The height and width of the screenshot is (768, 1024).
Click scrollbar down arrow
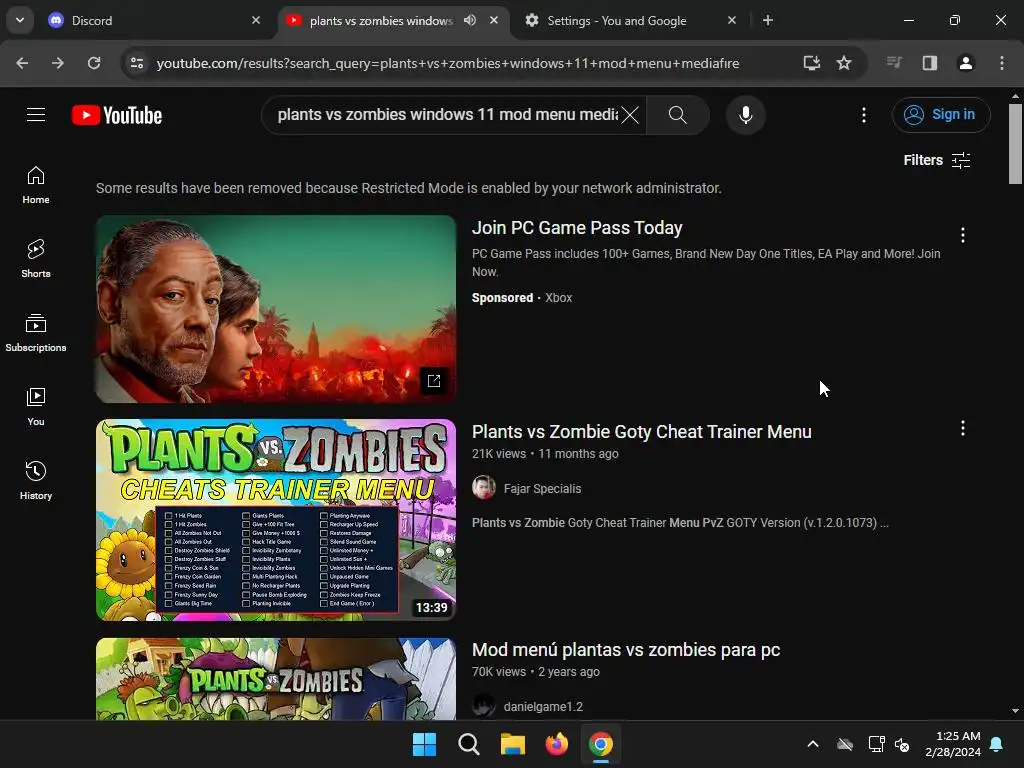1015,711
